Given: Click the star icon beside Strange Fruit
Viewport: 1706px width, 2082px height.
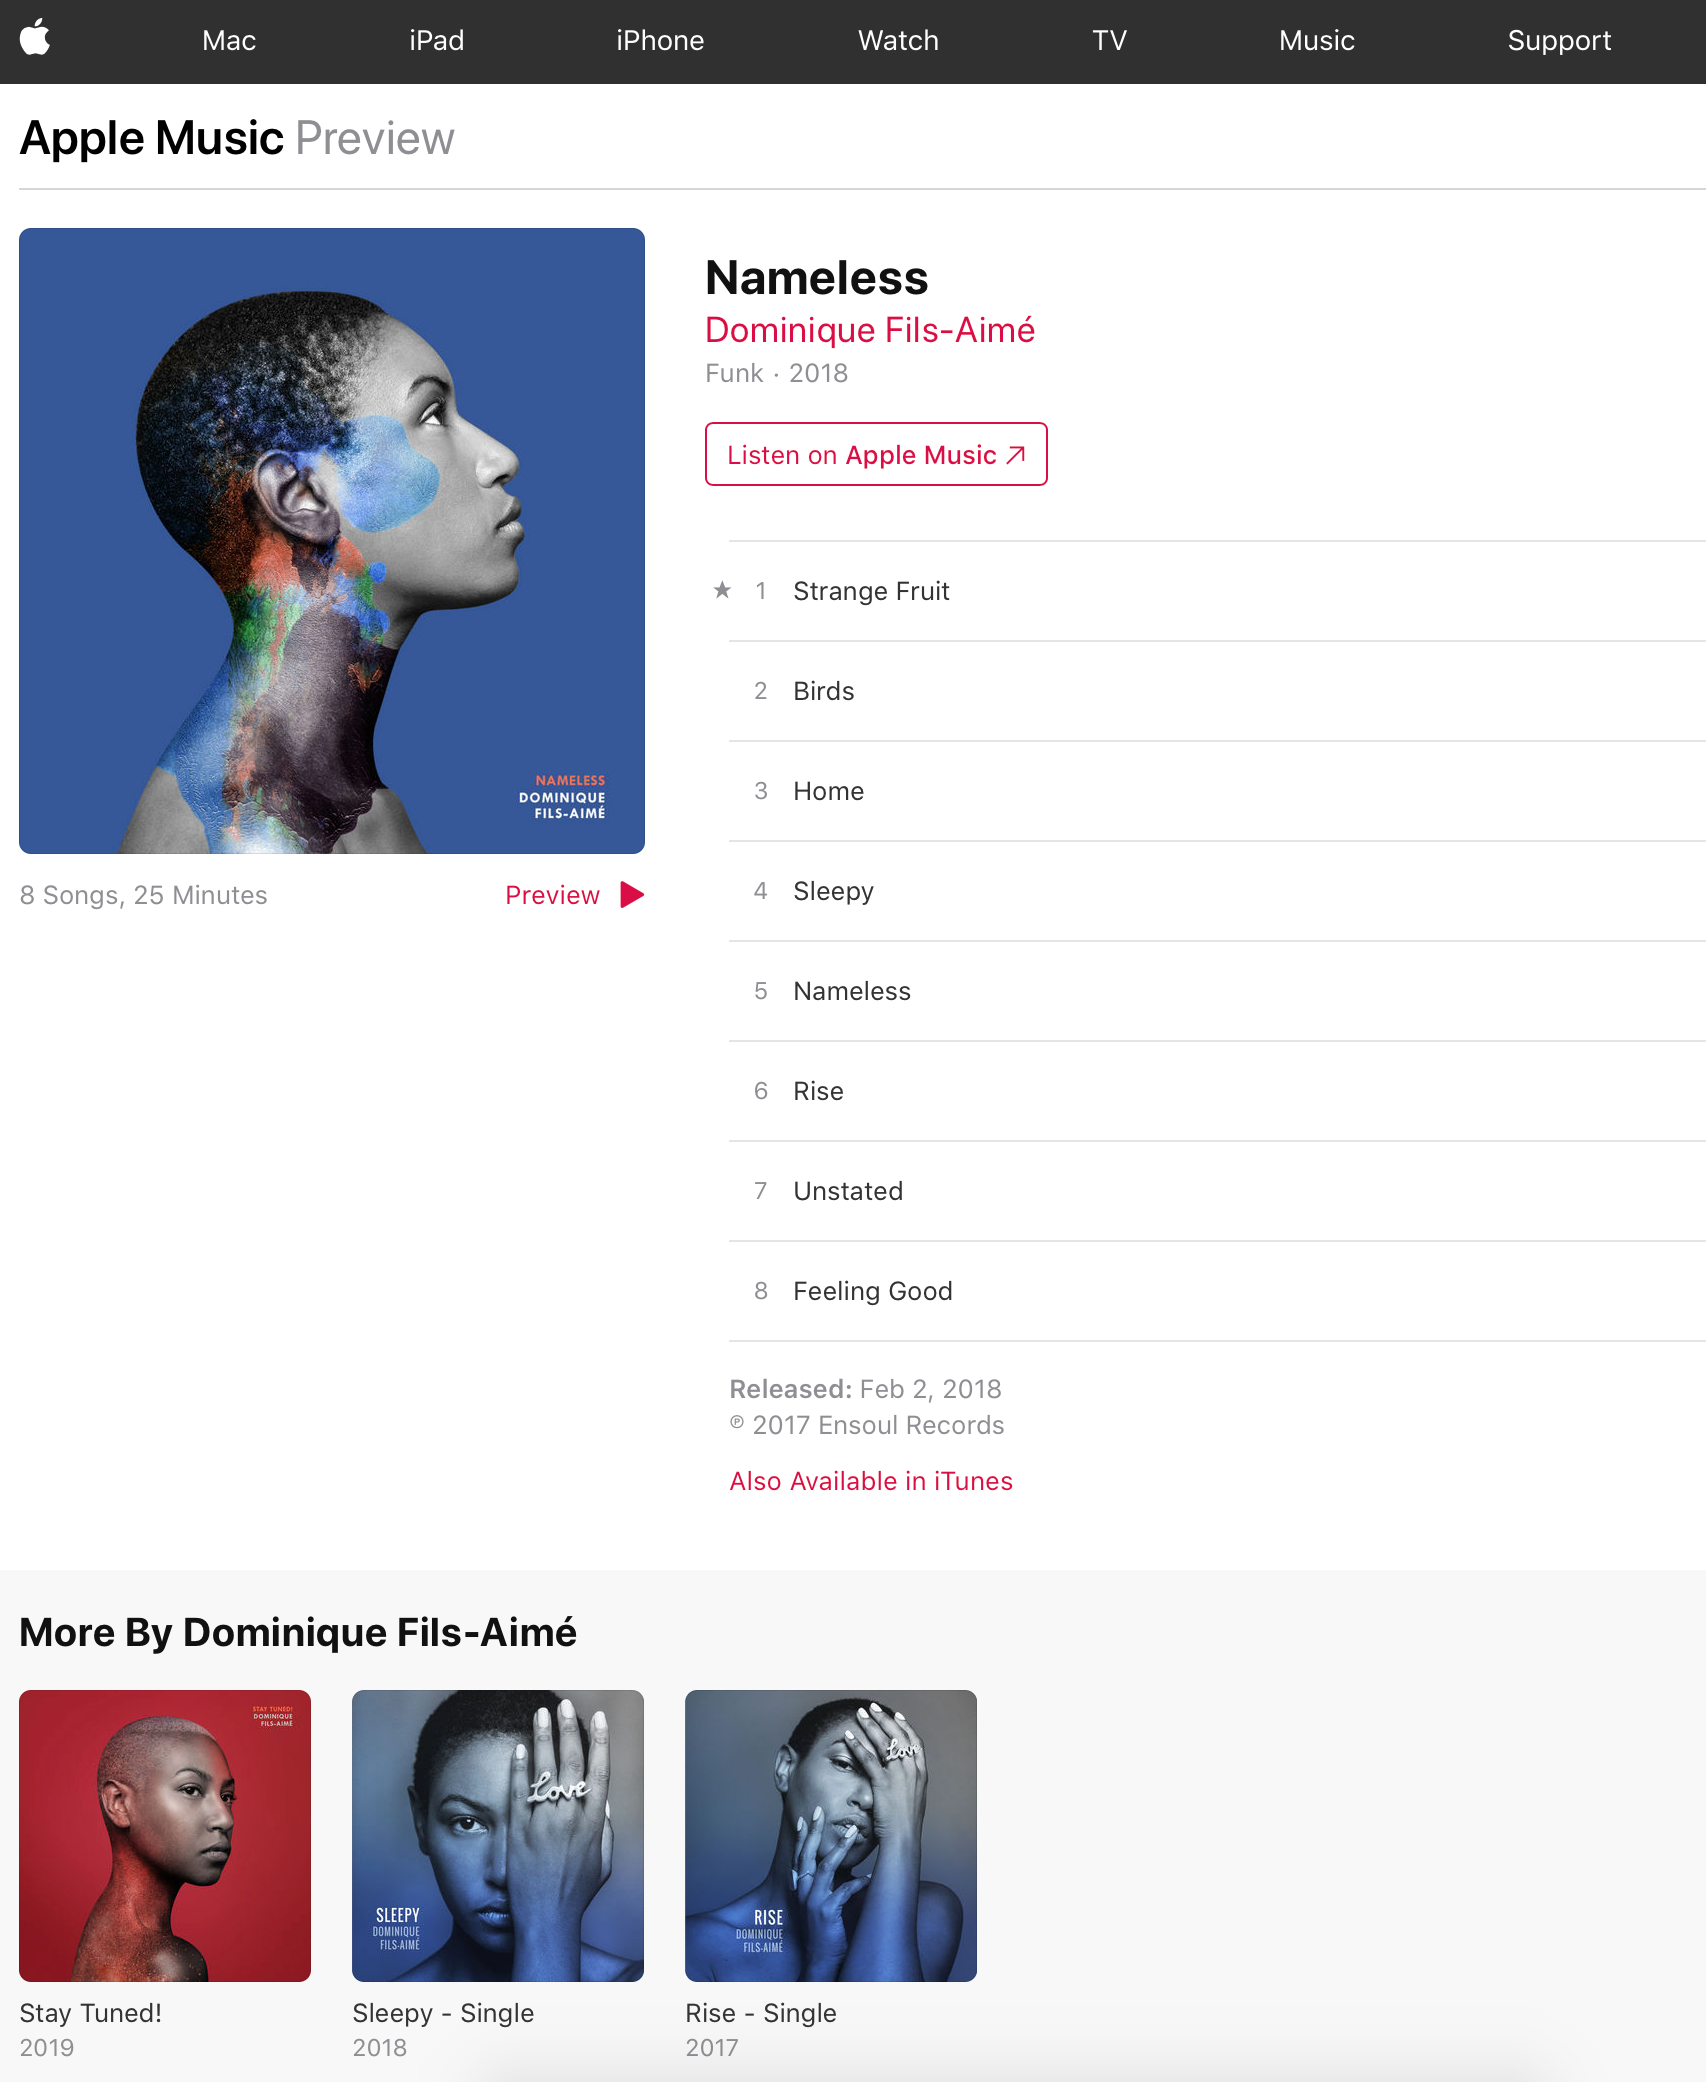Looking at the screenshot, I should pos(722,590).
